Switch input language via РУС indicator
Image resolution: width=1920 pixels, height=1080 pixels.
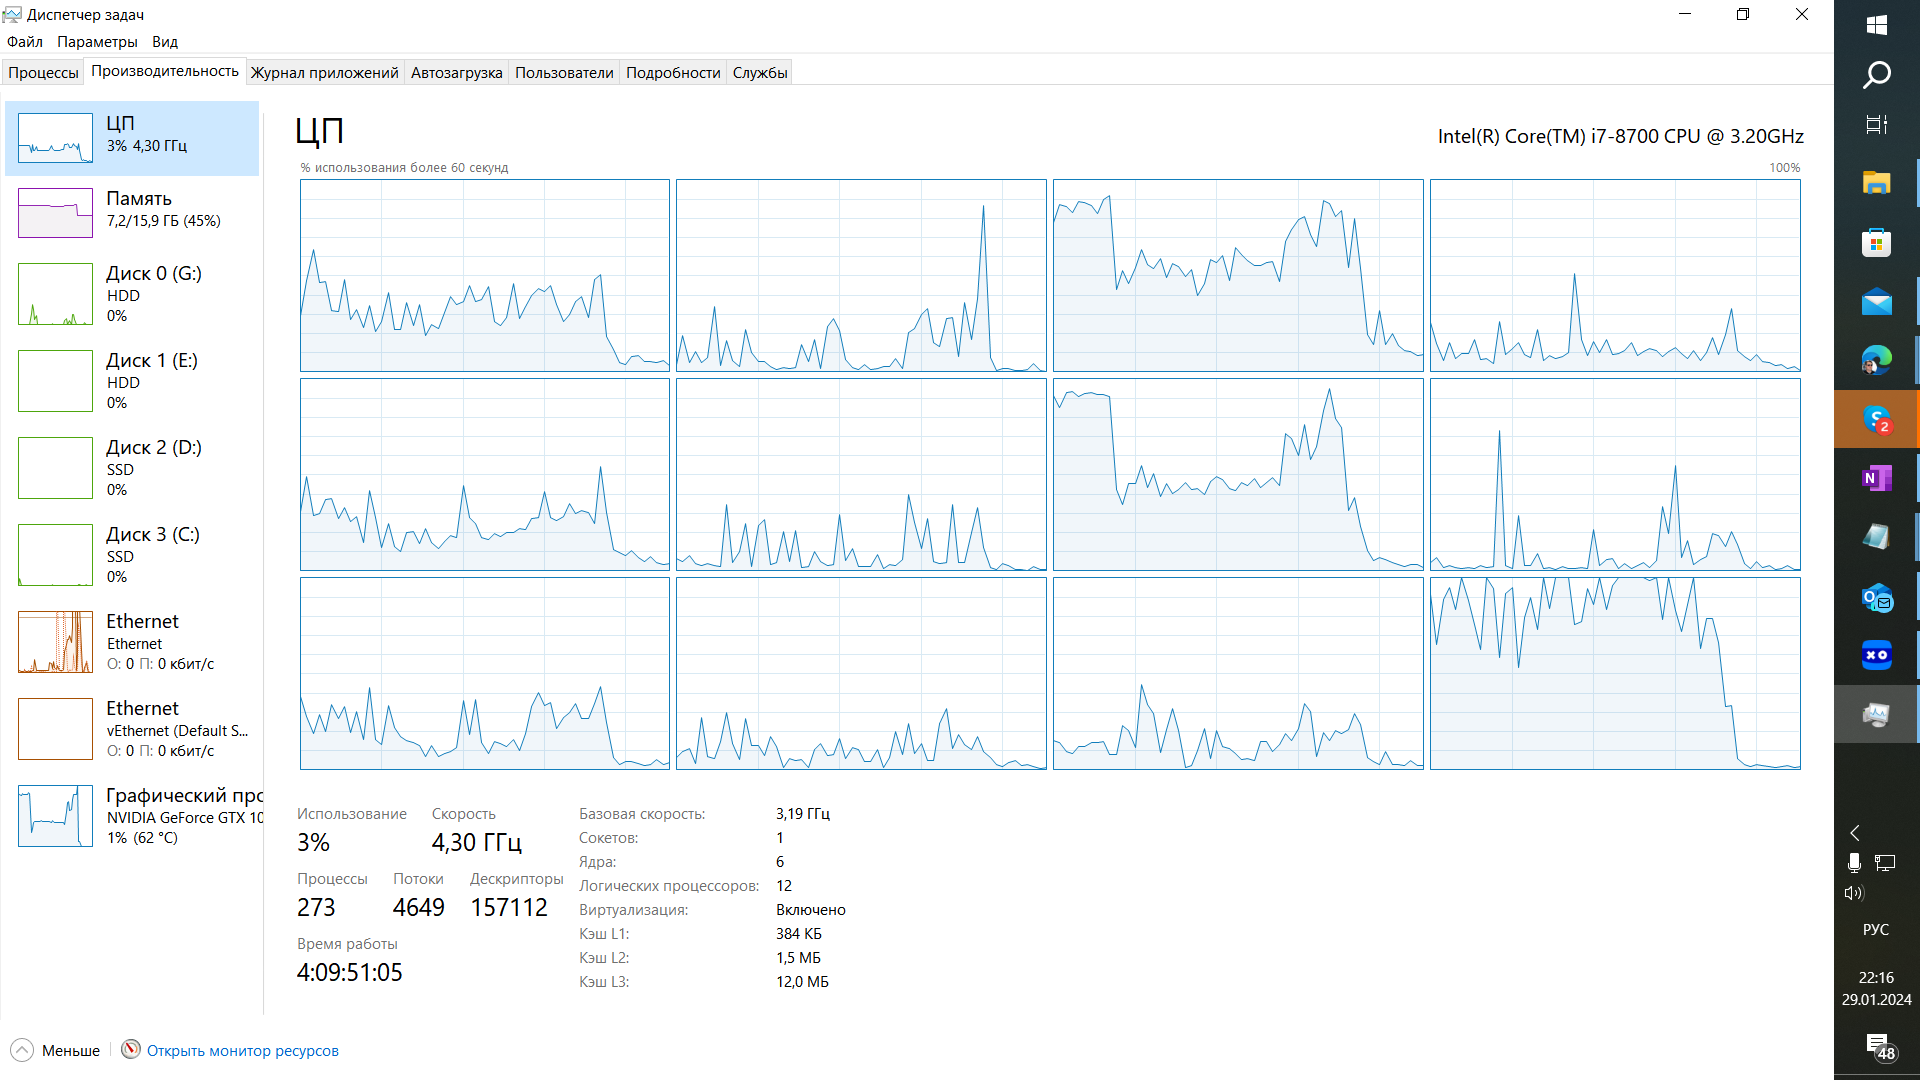(1876, 930)
